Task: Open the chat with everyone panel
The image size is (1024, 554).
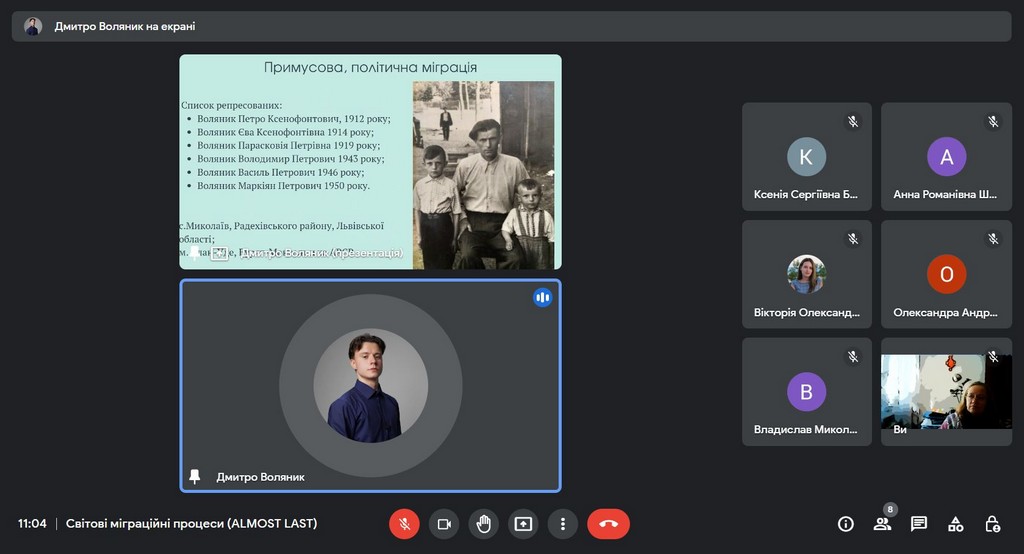Action: click(x=919, y=524)
